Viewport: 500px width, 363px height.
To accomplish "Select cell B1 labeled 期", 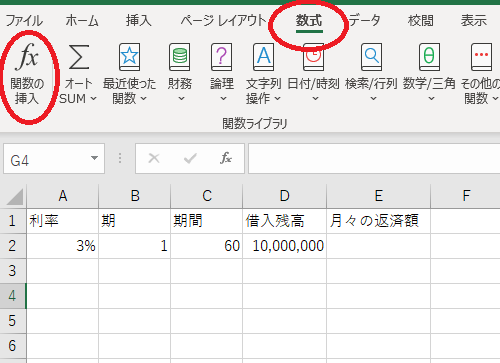I will (x=135, y=221).
